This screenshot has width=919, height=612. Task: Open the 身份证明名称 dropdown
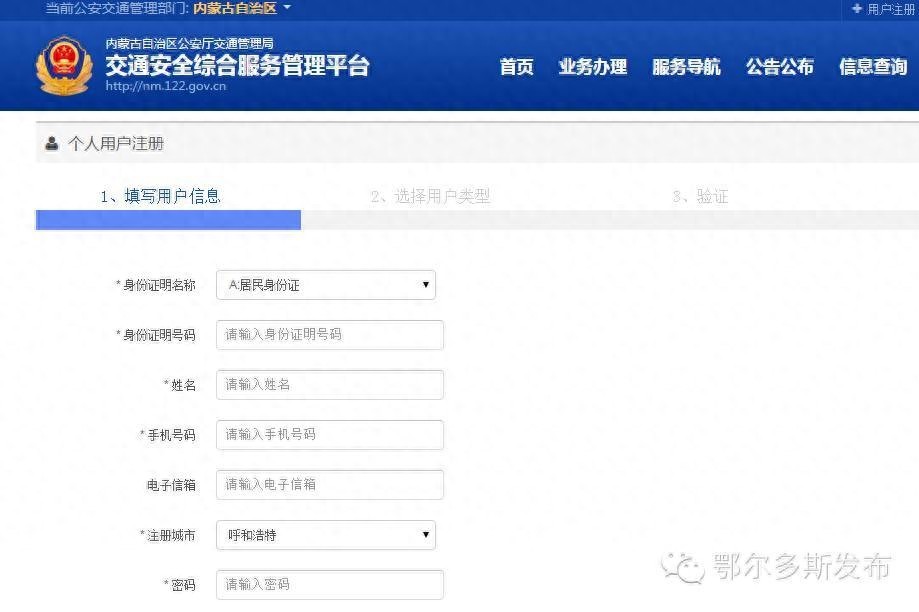coord(326,285)
